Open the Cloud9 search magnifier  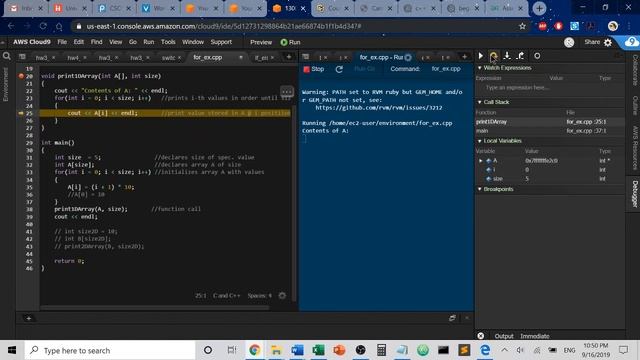tap(7, 56)
